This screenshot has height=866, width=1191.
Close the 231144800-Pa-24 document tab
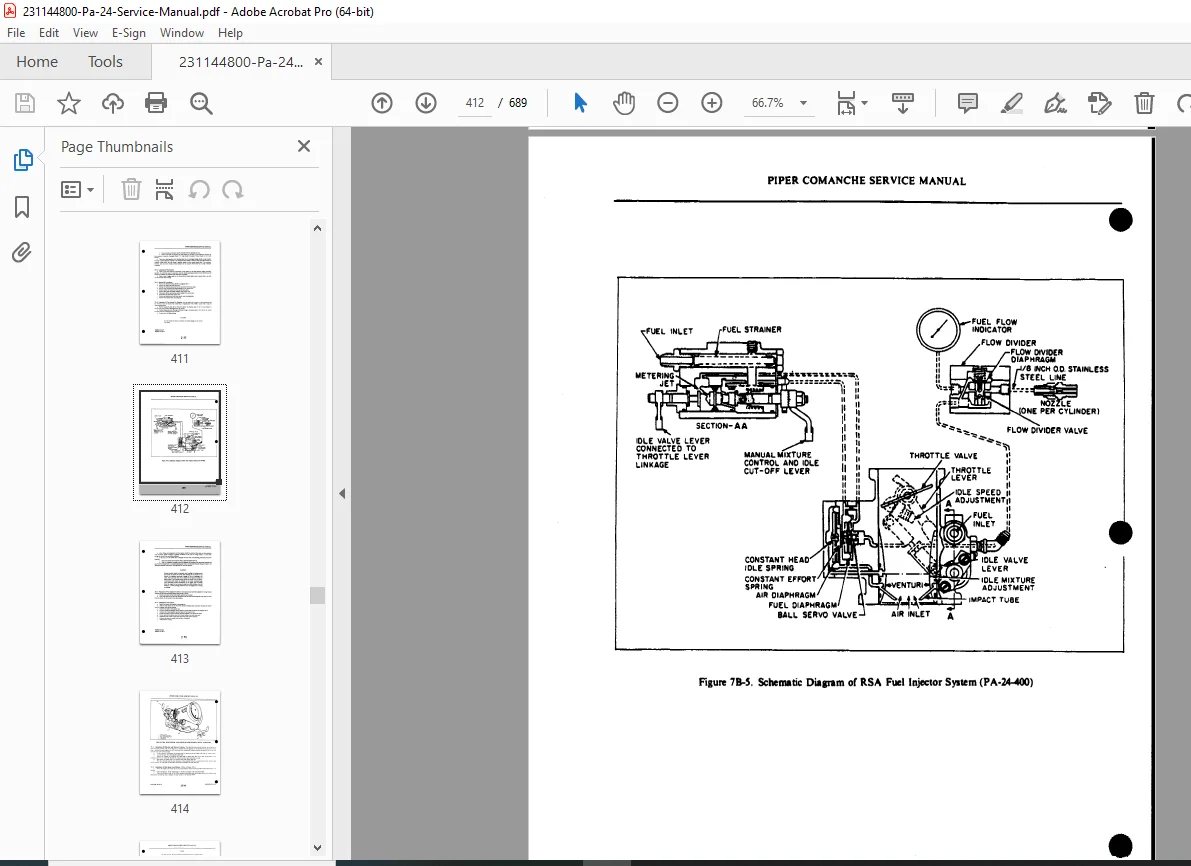pos(318,62)
